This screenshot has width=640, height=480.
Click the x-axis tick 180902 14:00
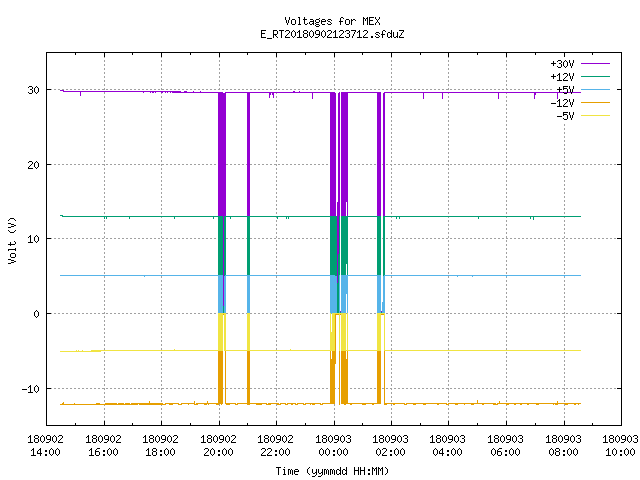[x=45, y=445]
